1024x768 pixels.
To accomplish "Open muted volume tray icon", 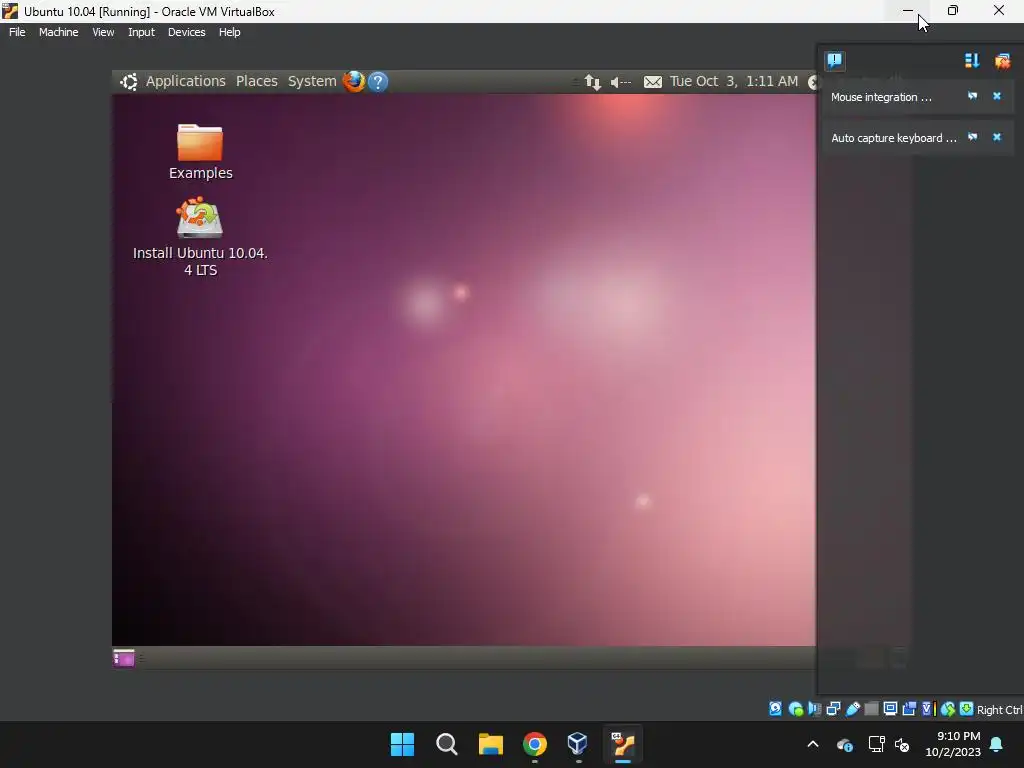I will tap(902, 744).
